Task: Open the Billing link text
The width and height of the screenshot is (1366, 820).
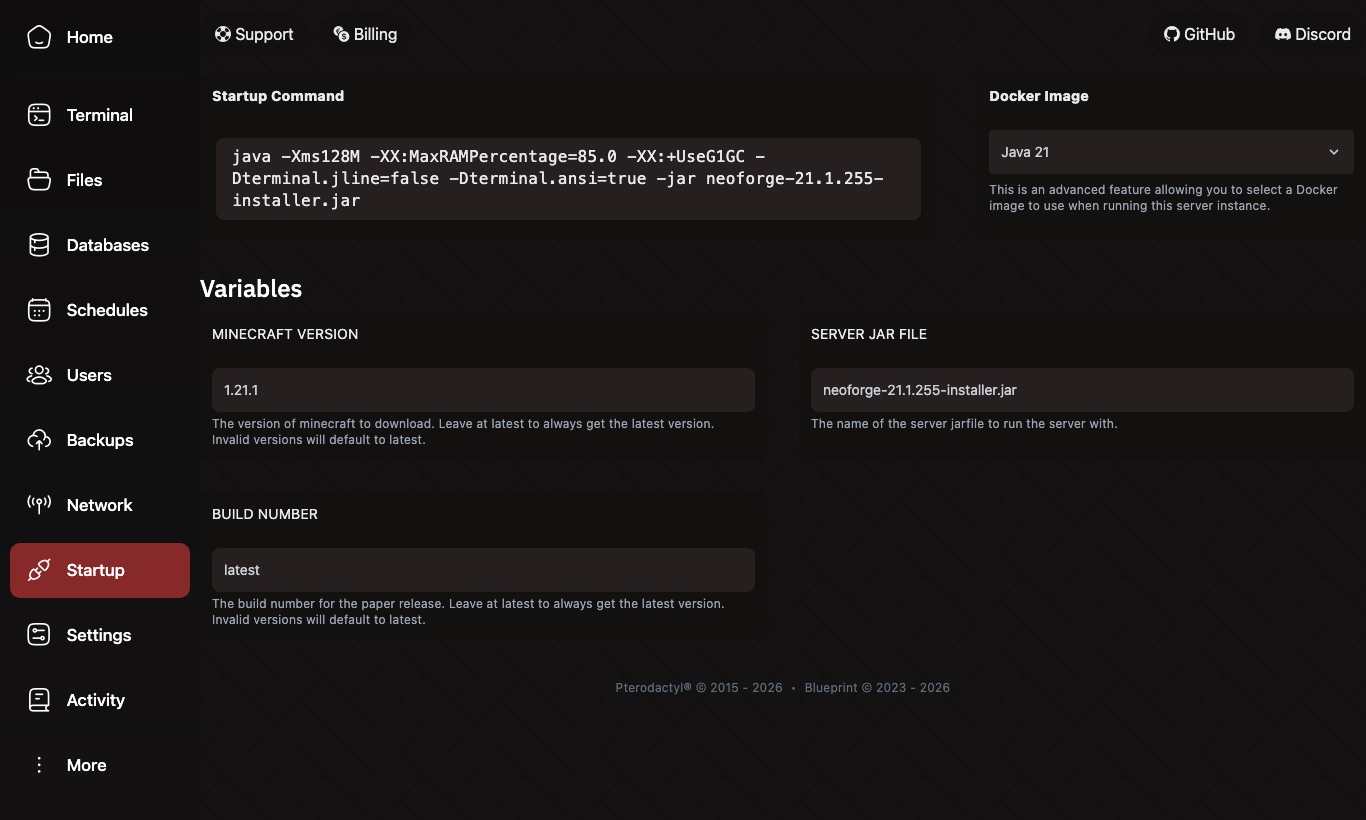Action: pos(375,34)
